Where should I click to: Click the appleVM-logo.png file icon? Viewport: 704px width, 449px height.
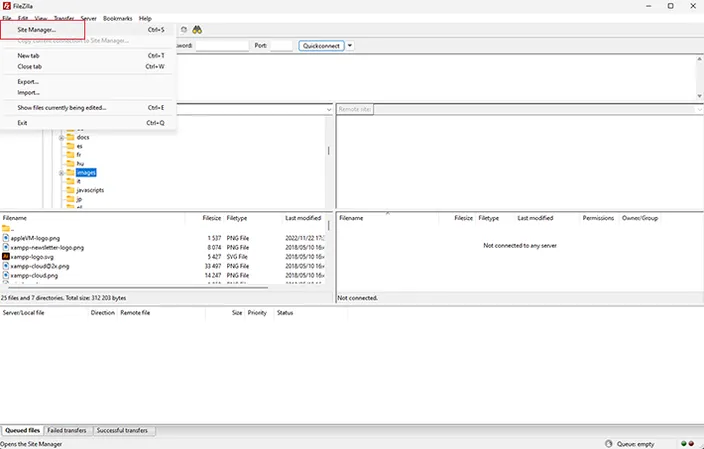(x=5, y=238)
